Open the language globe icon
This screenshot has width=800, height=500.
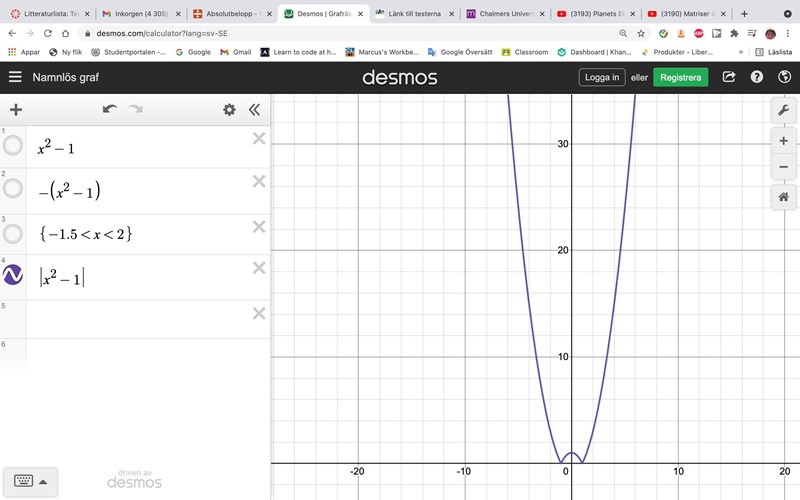(x=784, y=77)
